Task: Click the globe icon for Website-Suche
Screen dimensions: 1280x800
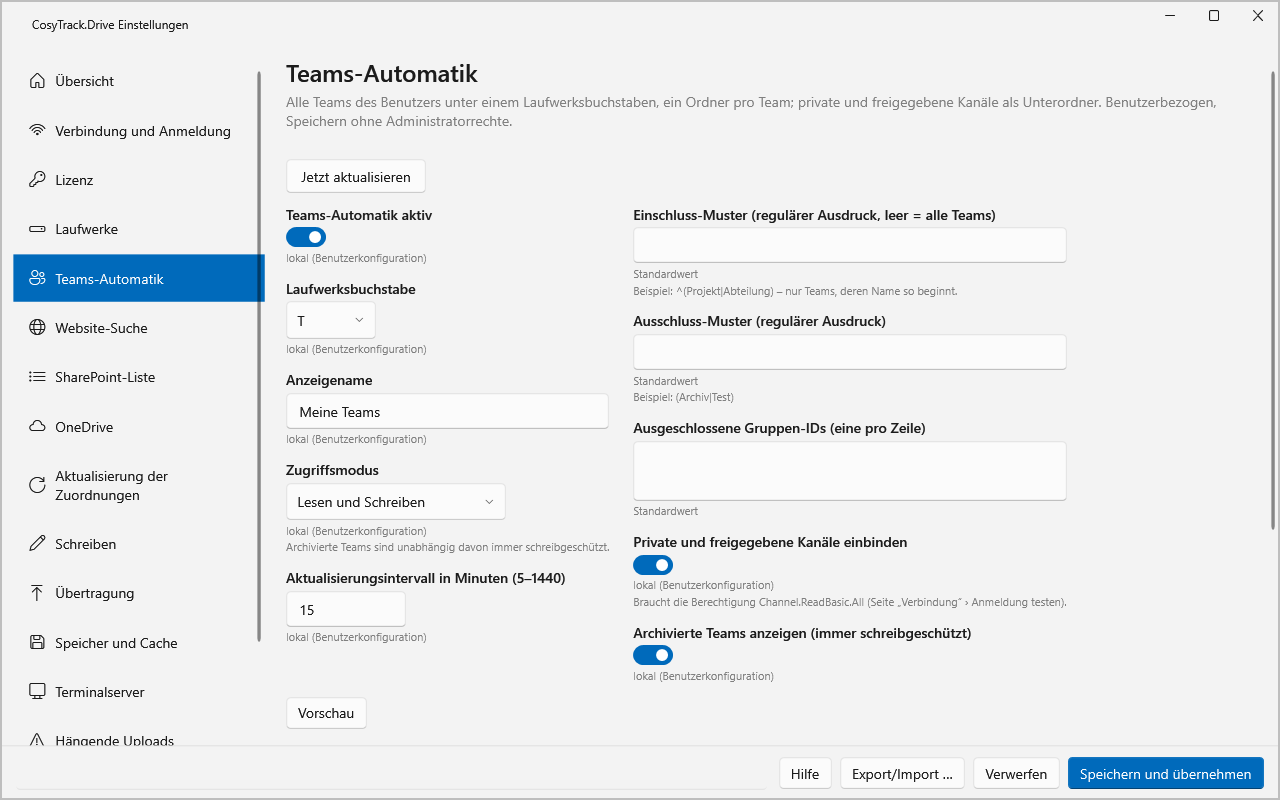Action: 37,328
